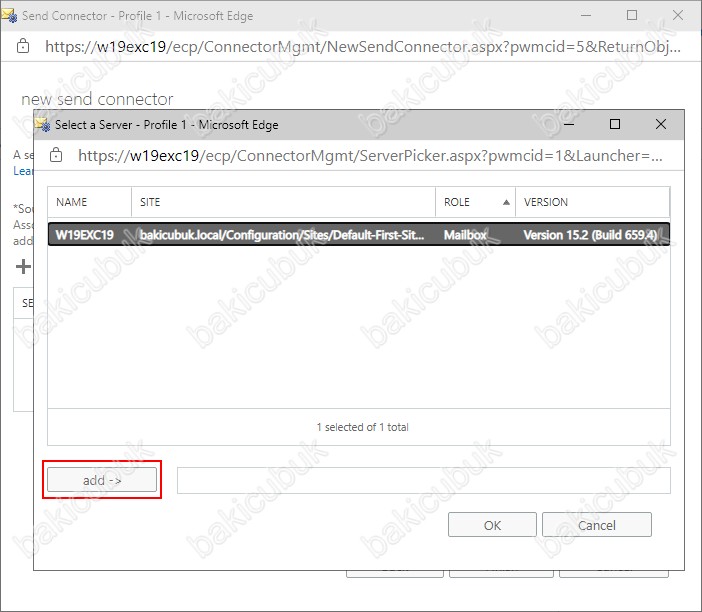Click lock icon in Select a Server address bar
This screenshot has height=612, width=702.
pos(56,155)
